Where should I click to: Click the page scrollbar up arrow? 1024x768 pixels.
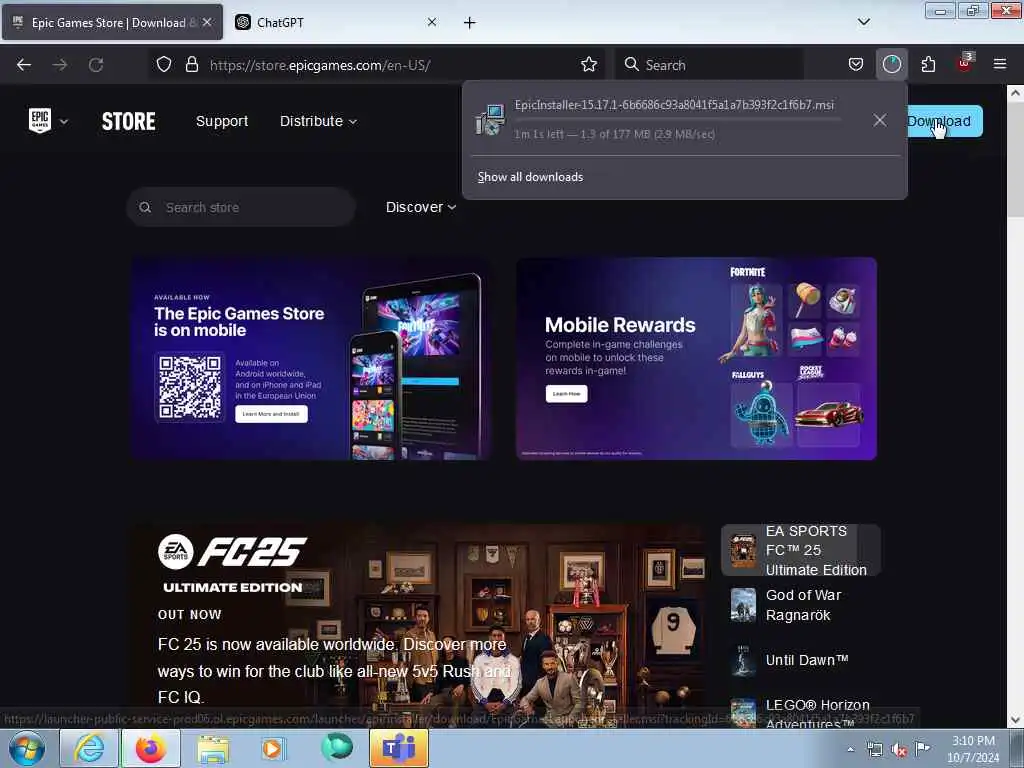tap(1015, 93)
